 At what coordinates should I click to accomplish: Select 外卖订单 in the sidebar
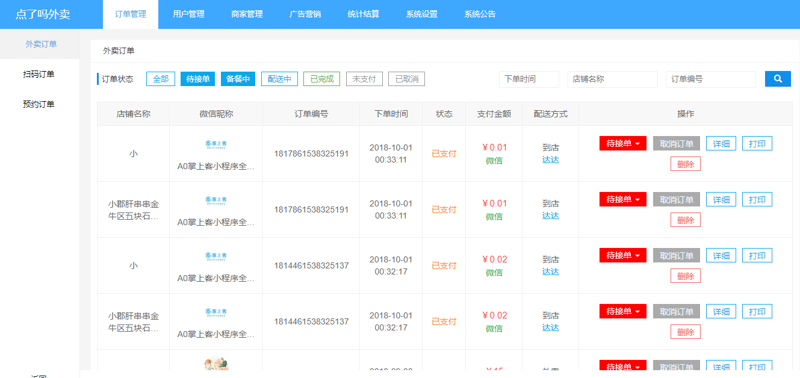[x=40, y=44]
